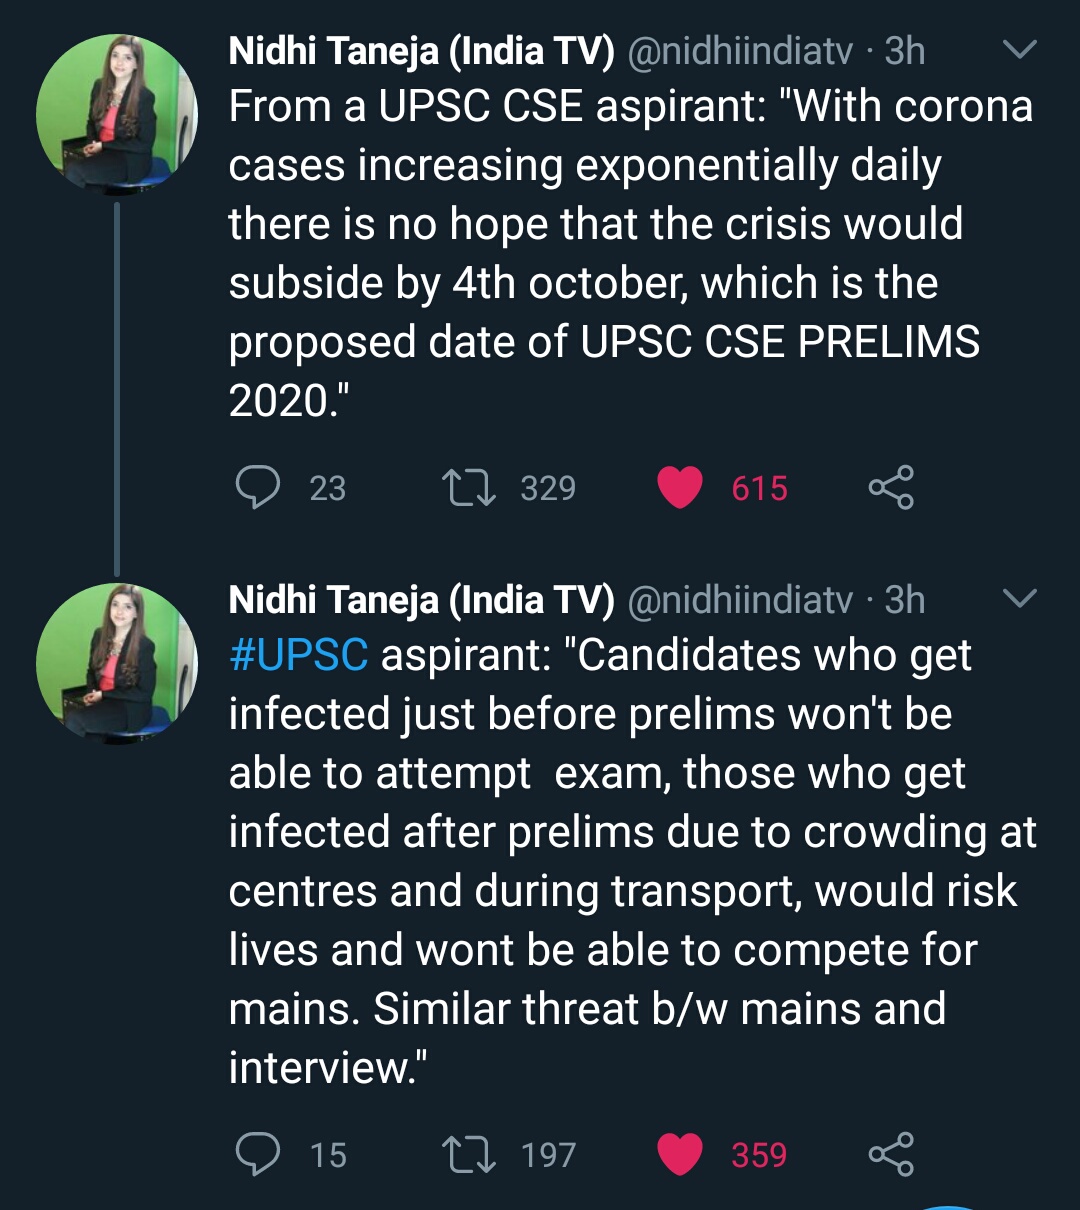Reply to the first corona cases tweet
1080x1210 pixels.
tap(257, 488)
